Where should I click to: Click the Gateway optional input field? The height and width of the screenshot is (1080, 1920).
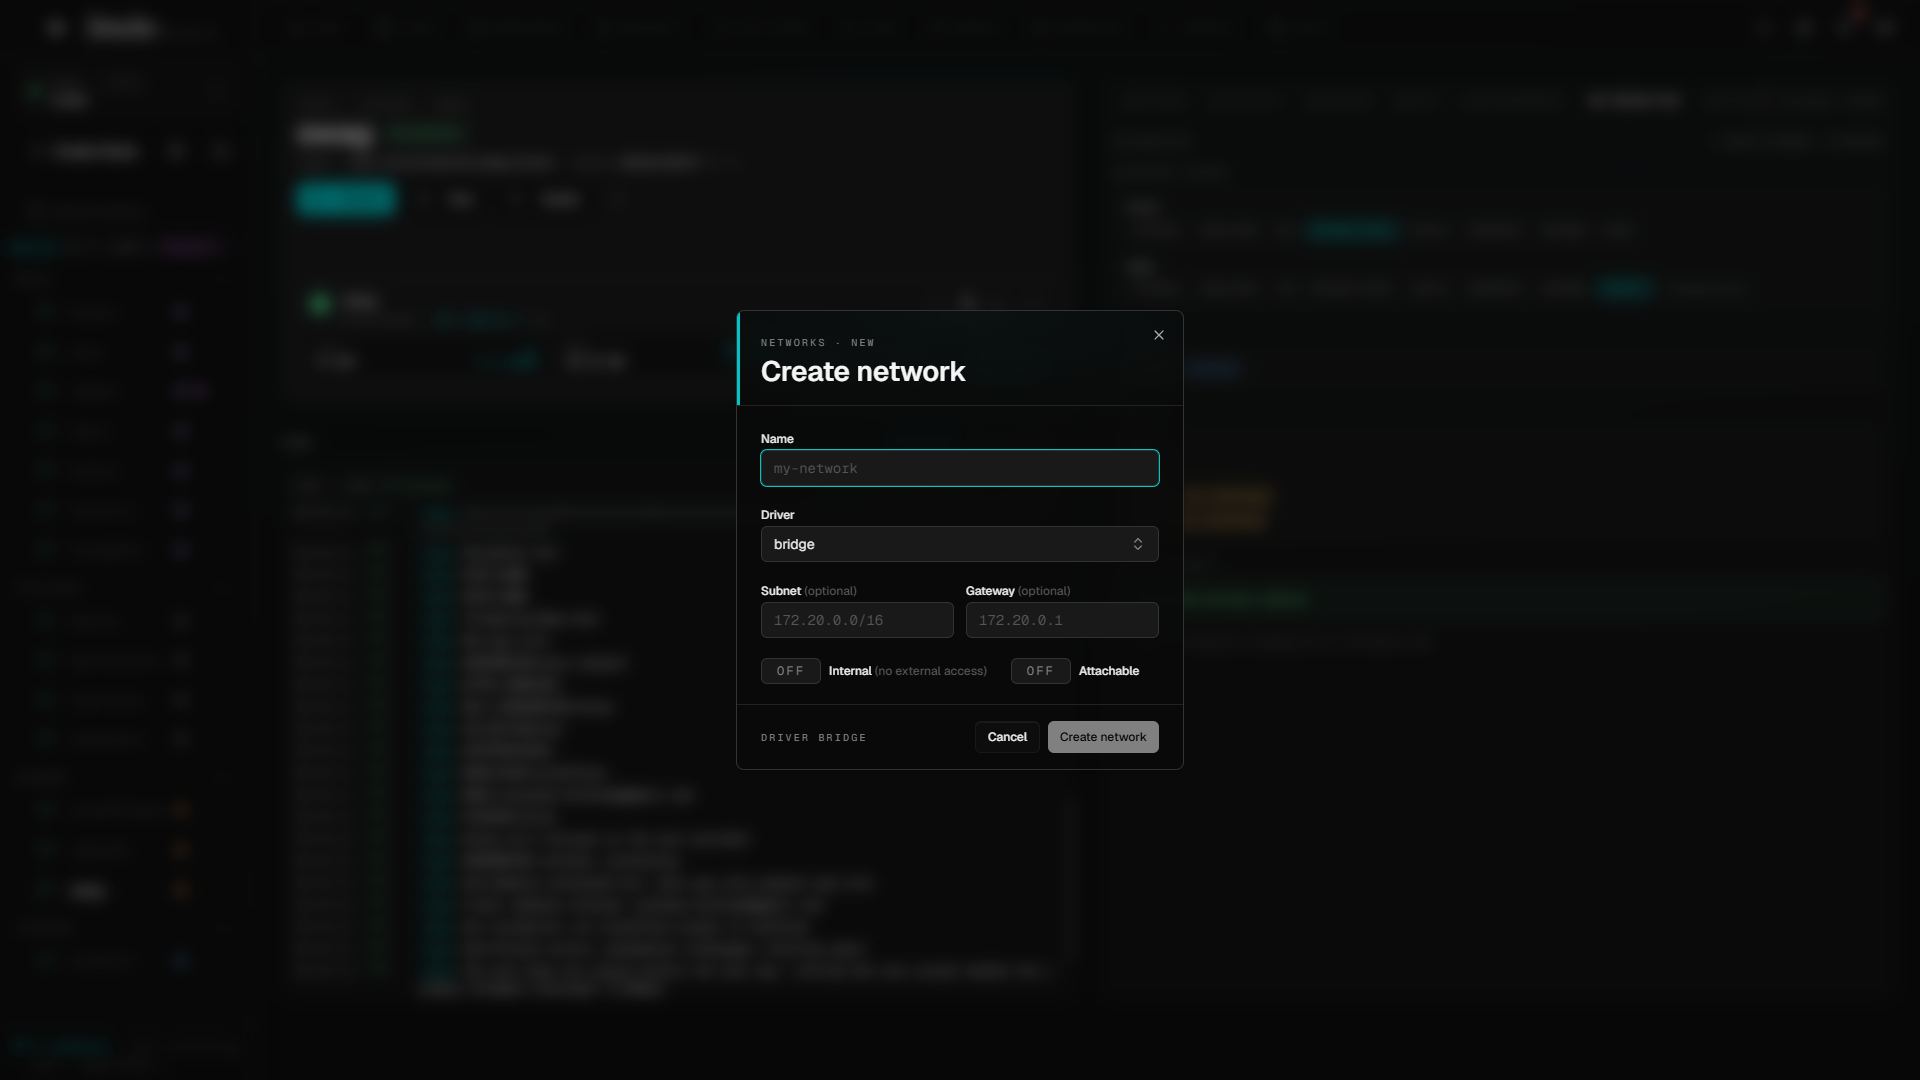[1062, 620]
